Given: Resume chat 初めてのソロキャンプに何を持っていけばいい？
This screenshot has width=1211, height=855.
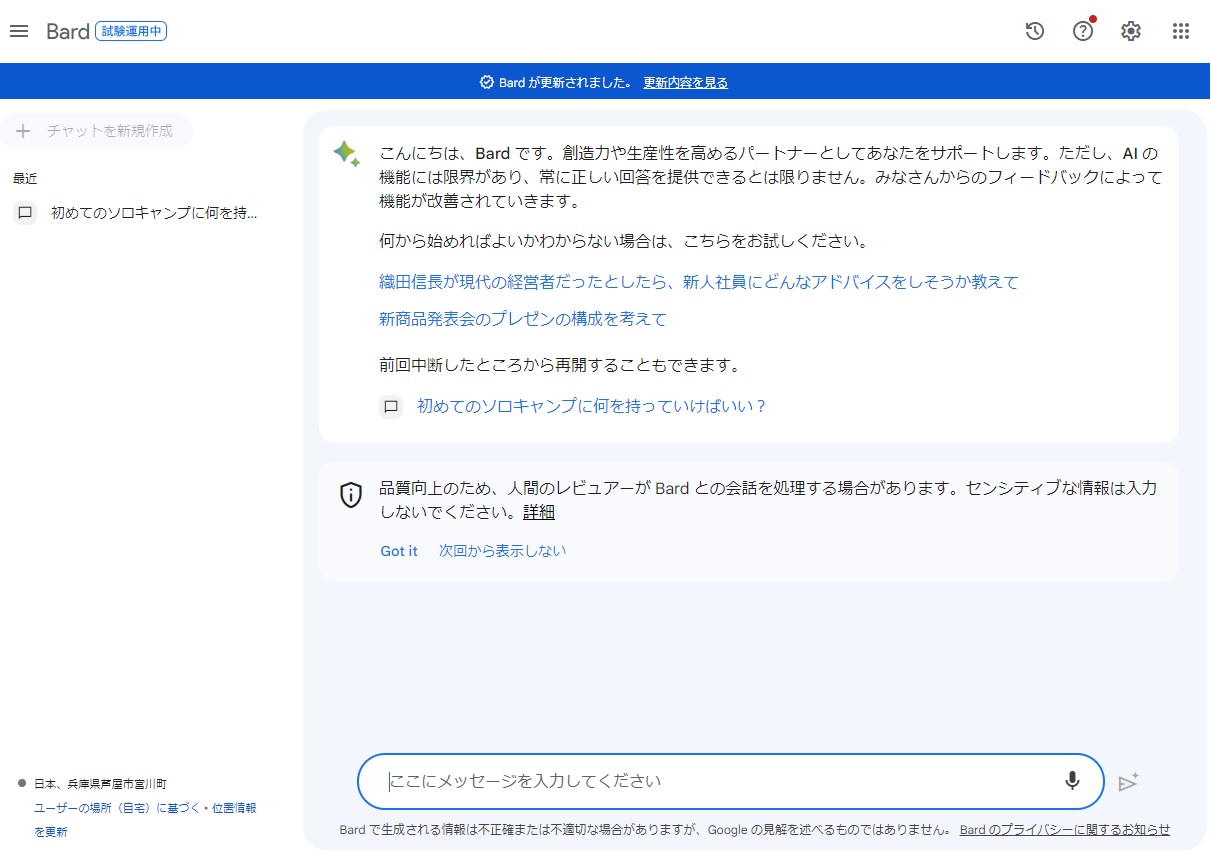Looking at the screenshot, I should 592,406.
